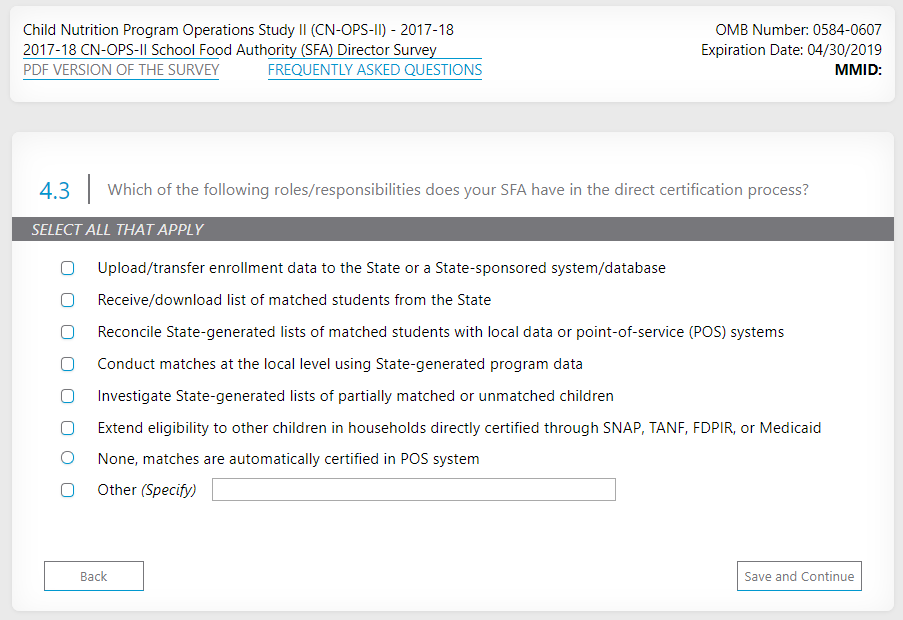
Task: Click 'None, matches are automatically certified' label
Action: (288, 459)
